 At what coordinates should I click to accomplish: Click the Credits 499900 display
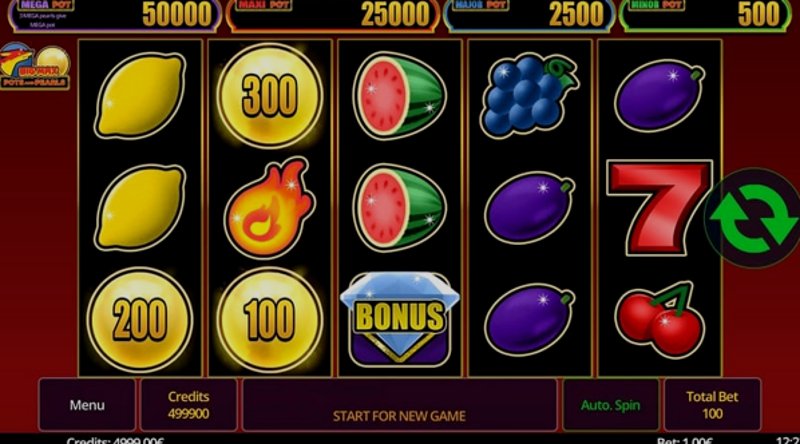[189, 405]
